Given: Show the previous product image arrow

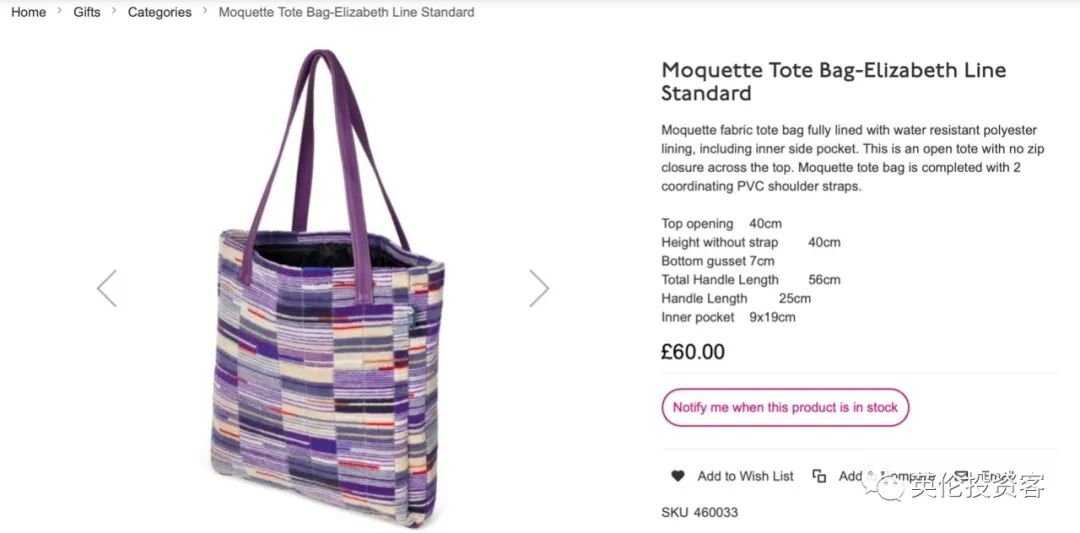Looking at the screenshot, I should click(107, 288).
